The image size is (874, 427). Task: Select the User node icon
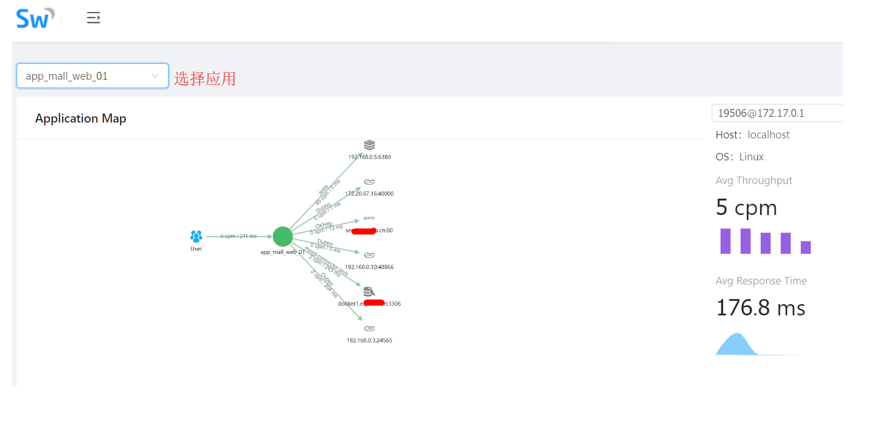[x=196, y=236]
